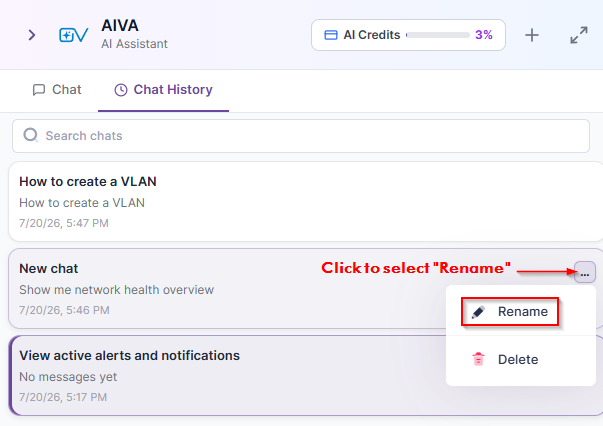Select the Chat History tab
This screenshot has height=426, width=603.
tap(163, 90)
